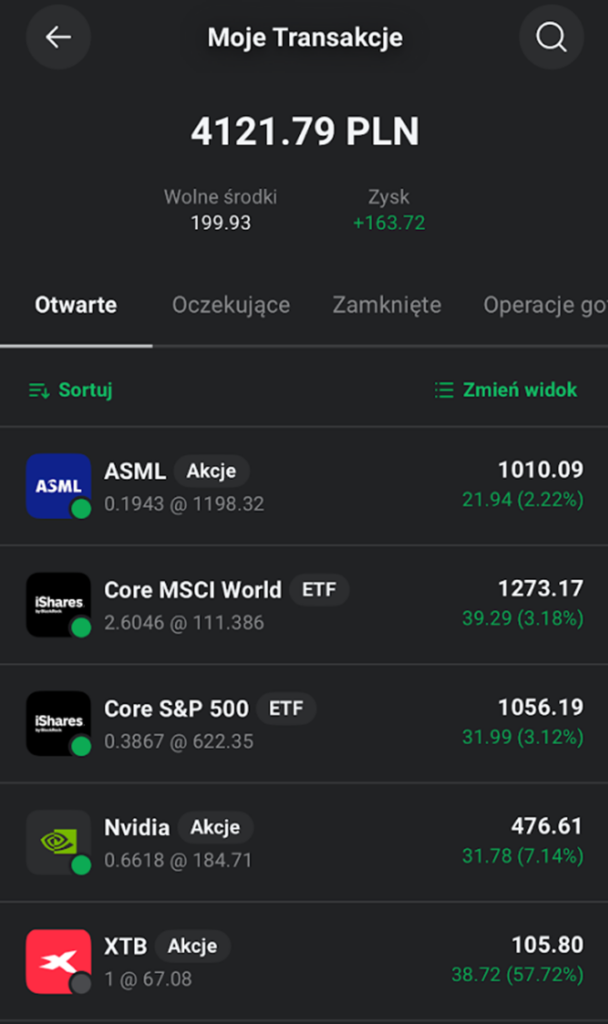Switch to the Oczekujące tab

(231, 305)
